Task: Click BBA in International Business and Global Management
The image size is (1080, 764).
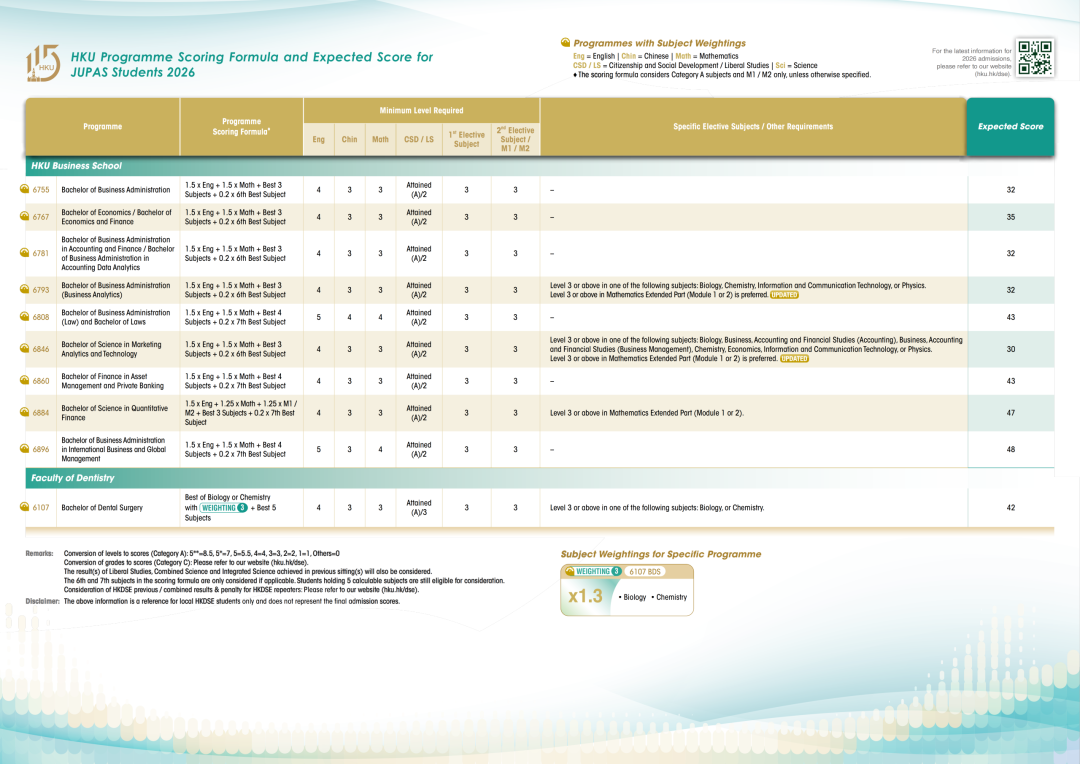Action: pyautogui.click(x=114, y=449)
